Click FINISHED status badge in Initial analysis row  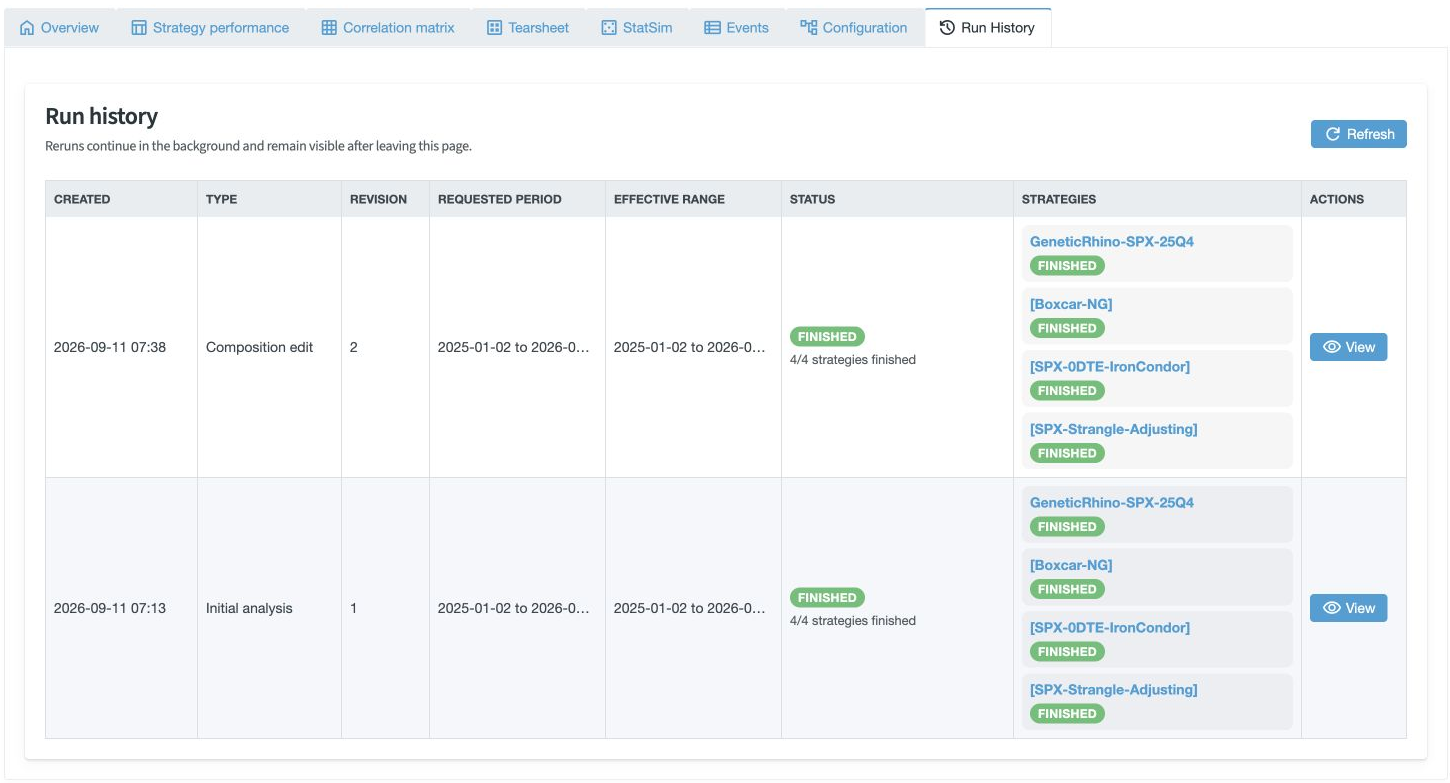pos(827,598)
